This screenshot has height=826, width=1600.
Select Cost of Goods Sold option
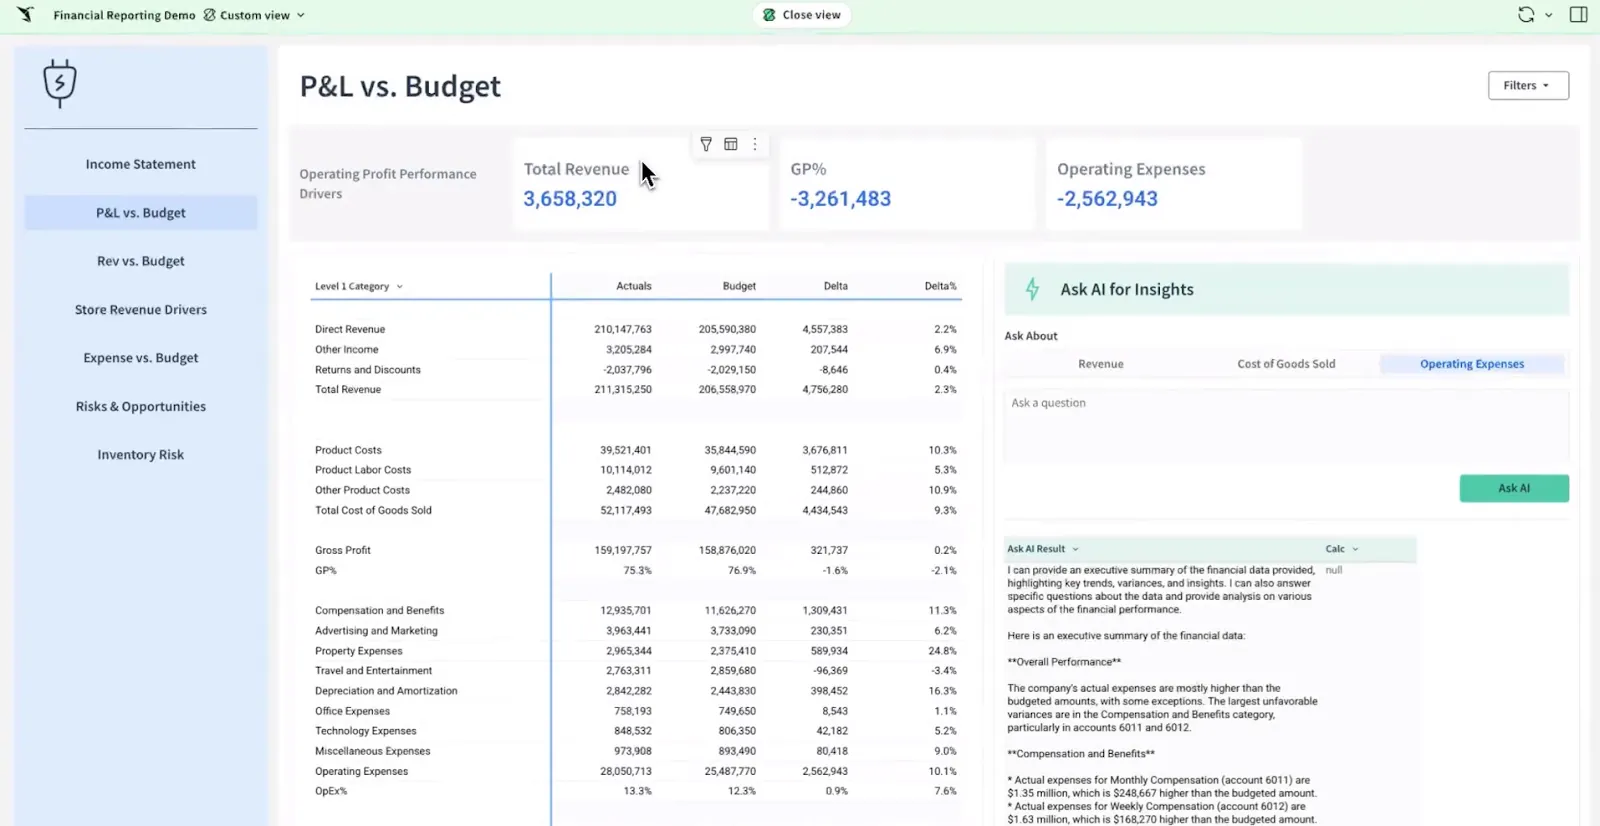click(x=1286, y=364)
